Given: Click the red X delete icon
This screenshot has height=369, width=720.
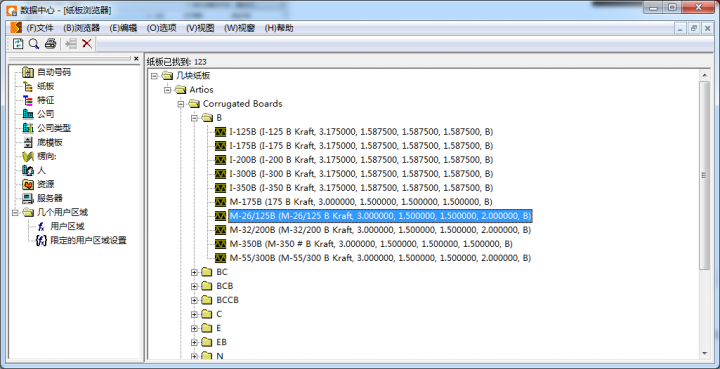Looking at the screenshot, I should pos(87,44).
